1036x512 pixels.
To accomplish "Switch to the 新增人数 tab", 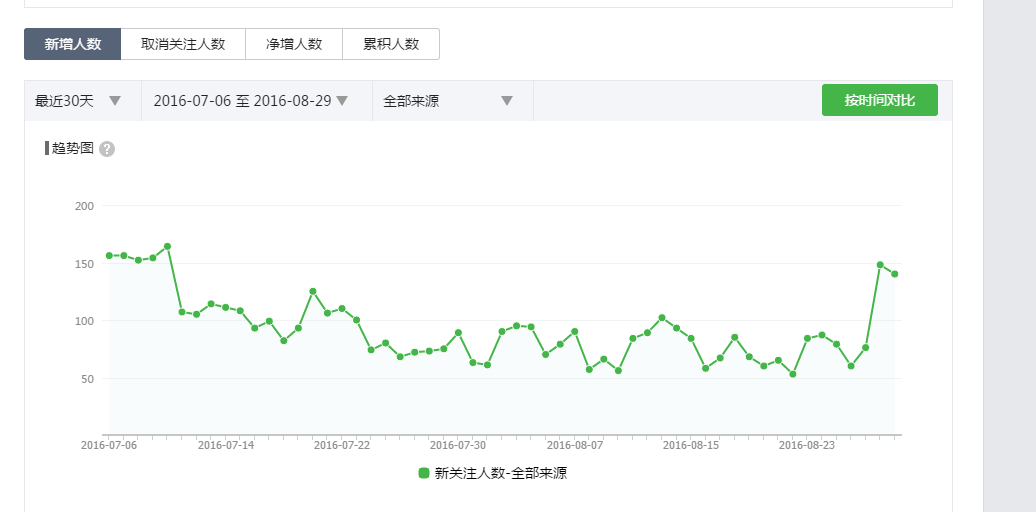I will pyautogui.click(x=73, y=44).
